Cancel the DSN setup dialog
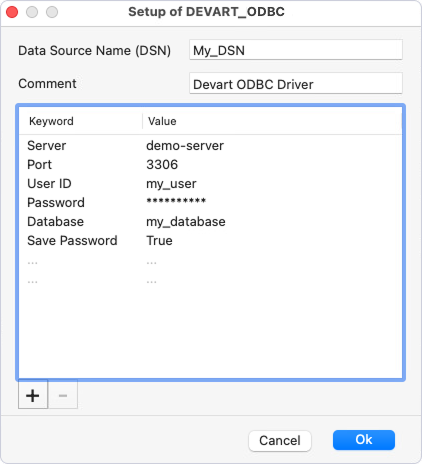 click(x=280, y=441)
